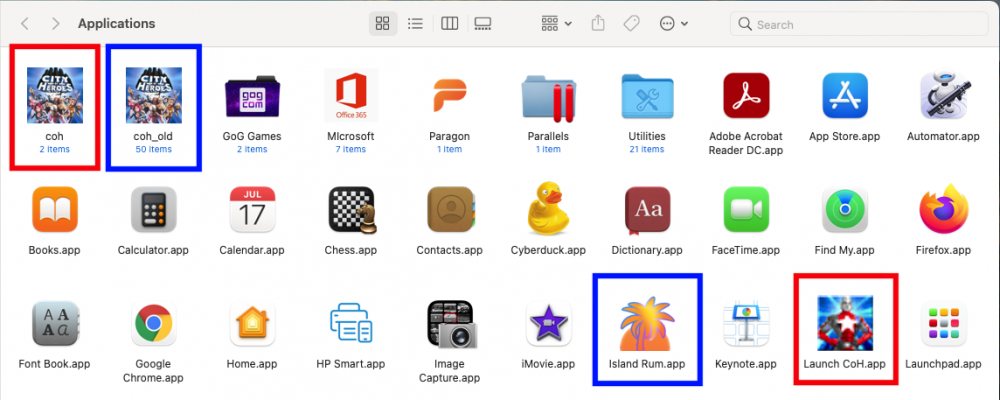Click the Share toolbar button
1000x400 pixels.
[x=599, y=23]
